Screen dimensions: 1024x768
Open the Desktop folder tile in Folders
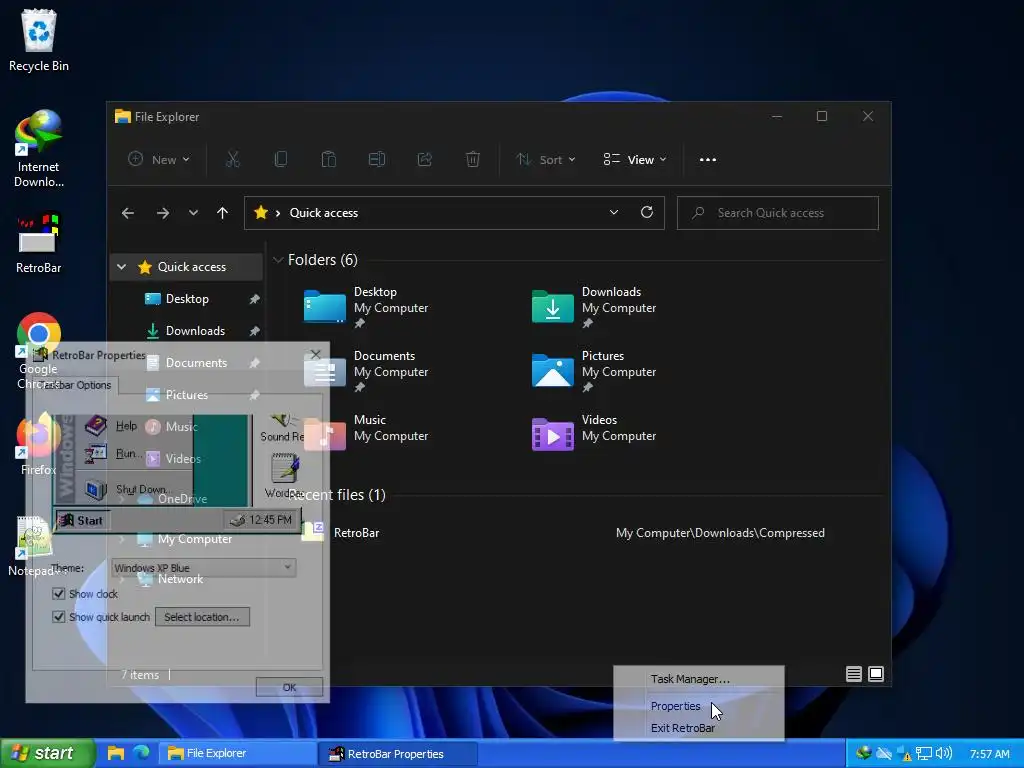(x=366, y=306)
